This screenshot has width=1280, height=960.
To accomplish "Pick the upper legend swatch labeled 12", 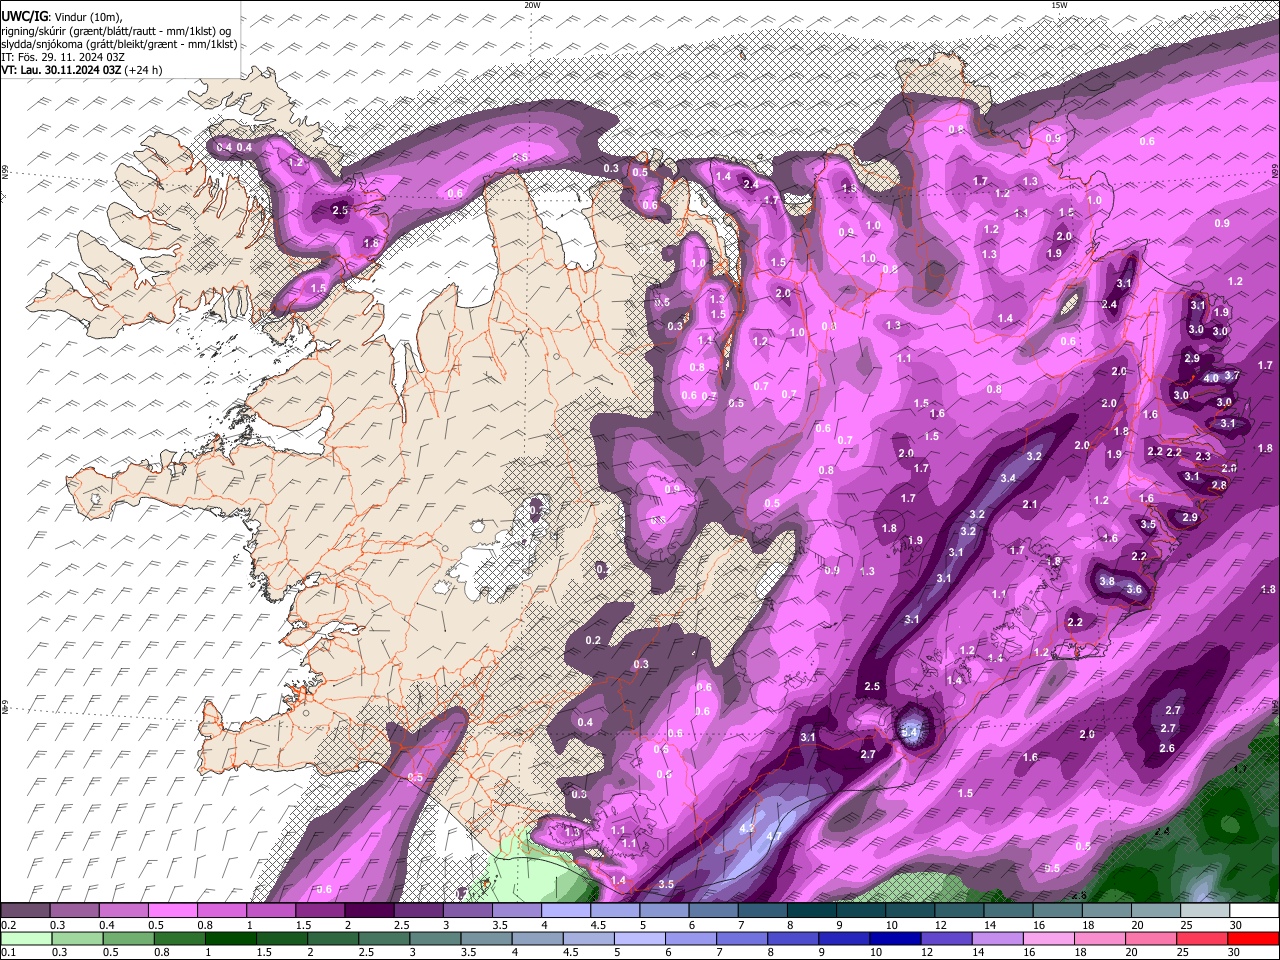I will (x=958, y=910).
